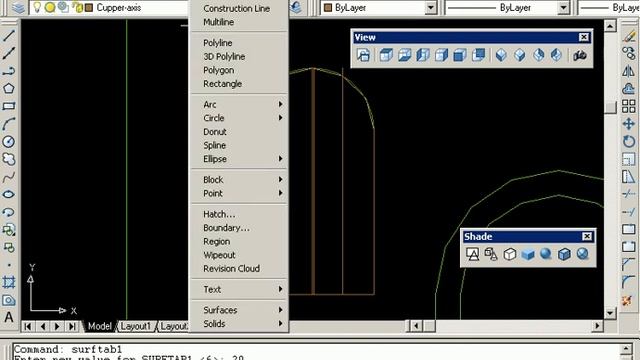This screenshot has width=640, height=360.
Task: Switch to SW Isometric view
Action: 501,55
